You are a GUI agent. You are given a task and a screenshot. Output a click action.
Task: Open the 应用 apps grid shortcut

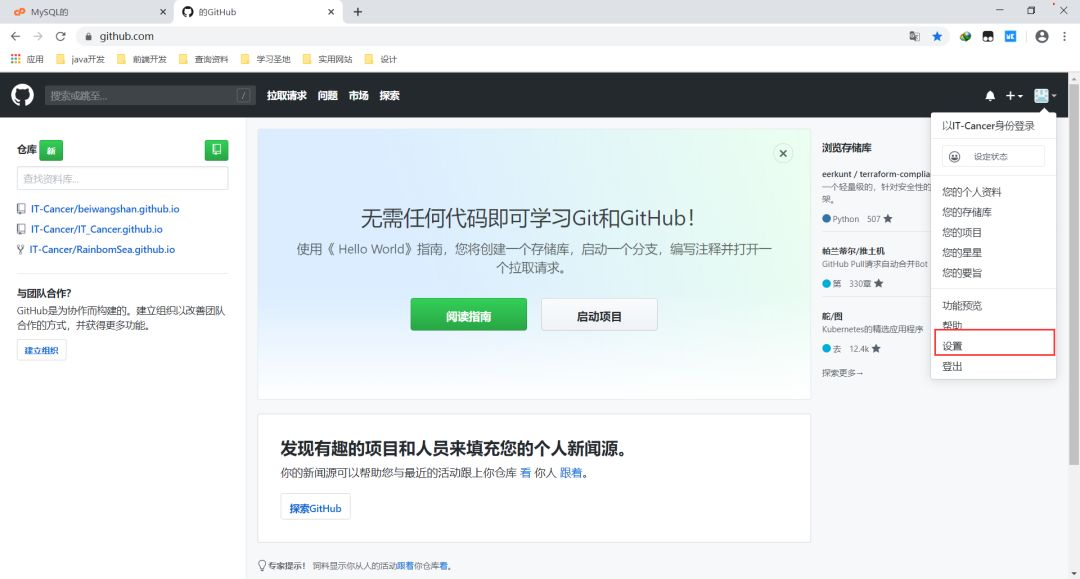[27, 59]
